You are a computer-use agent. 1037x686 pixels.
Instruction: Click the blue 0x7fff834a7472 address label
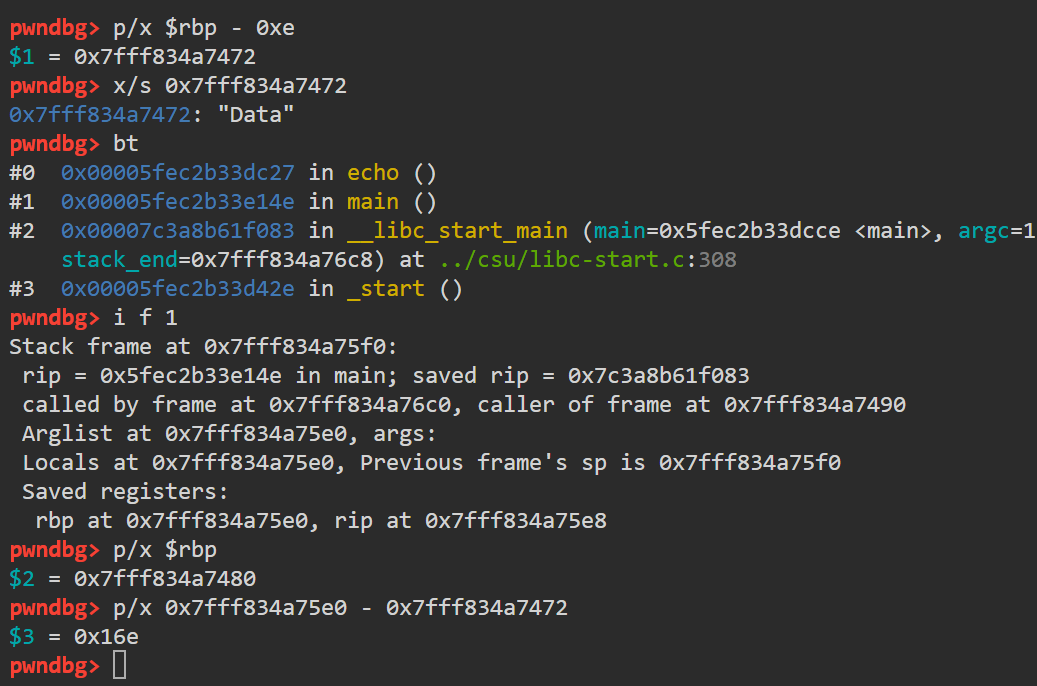100,114
